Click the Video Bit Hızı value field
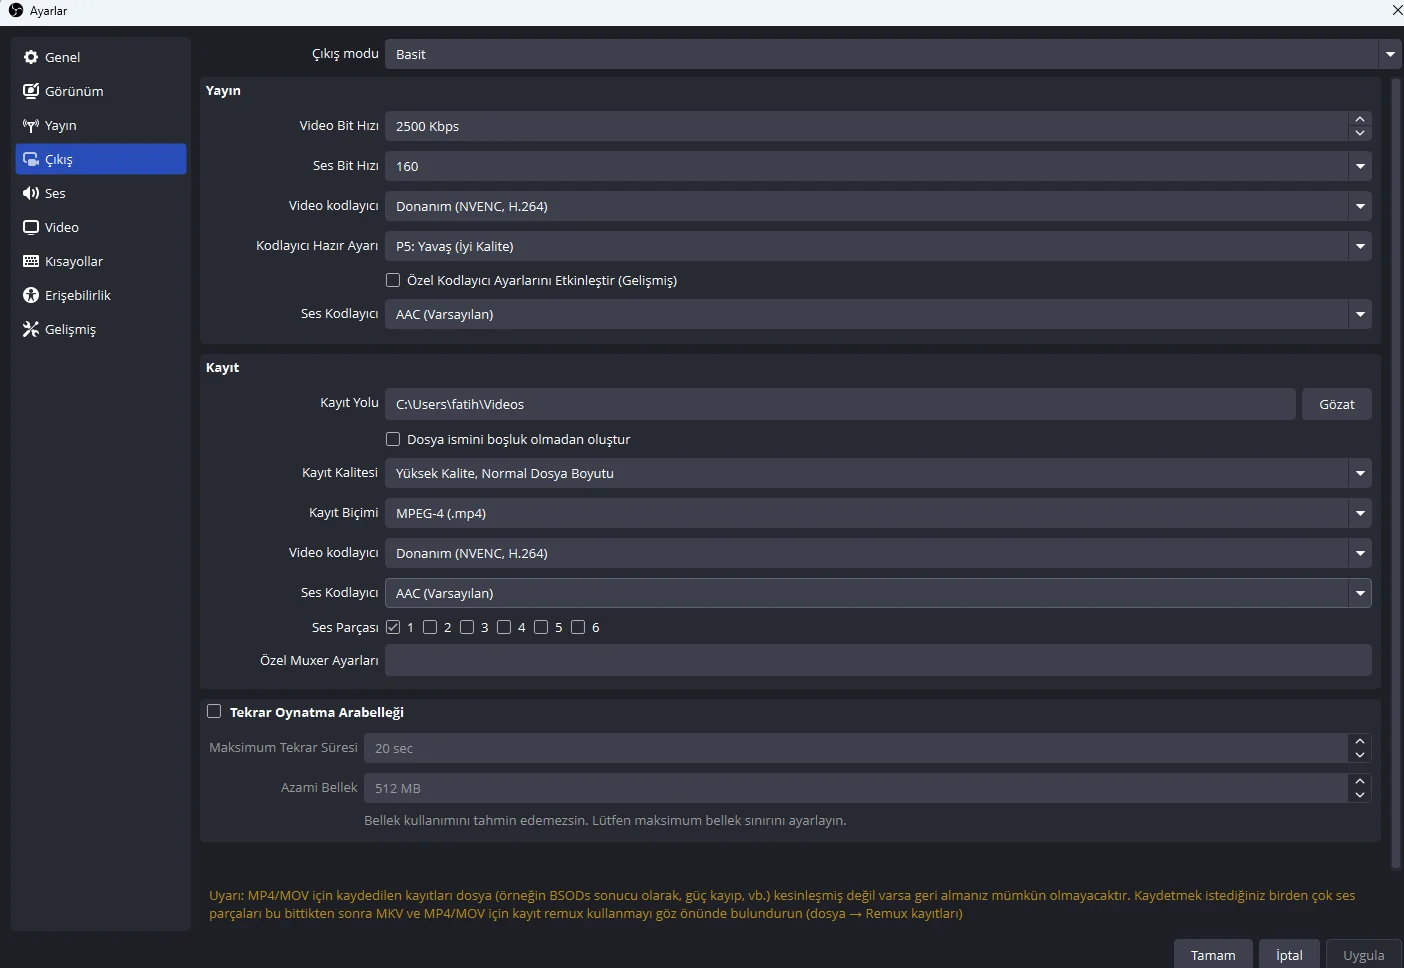 pos(866,126)
